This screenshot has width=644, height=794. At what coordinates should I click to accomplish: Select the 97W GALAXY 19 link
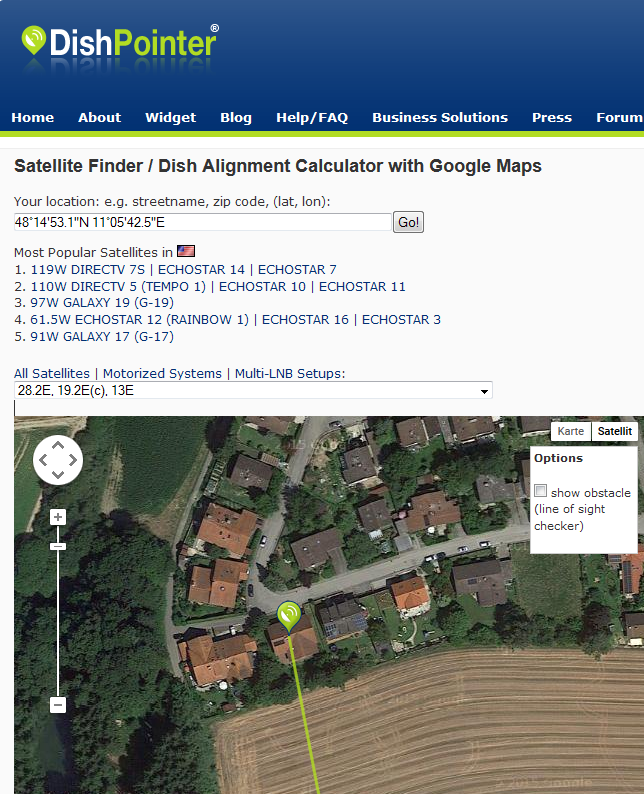(x=102, y=302)
